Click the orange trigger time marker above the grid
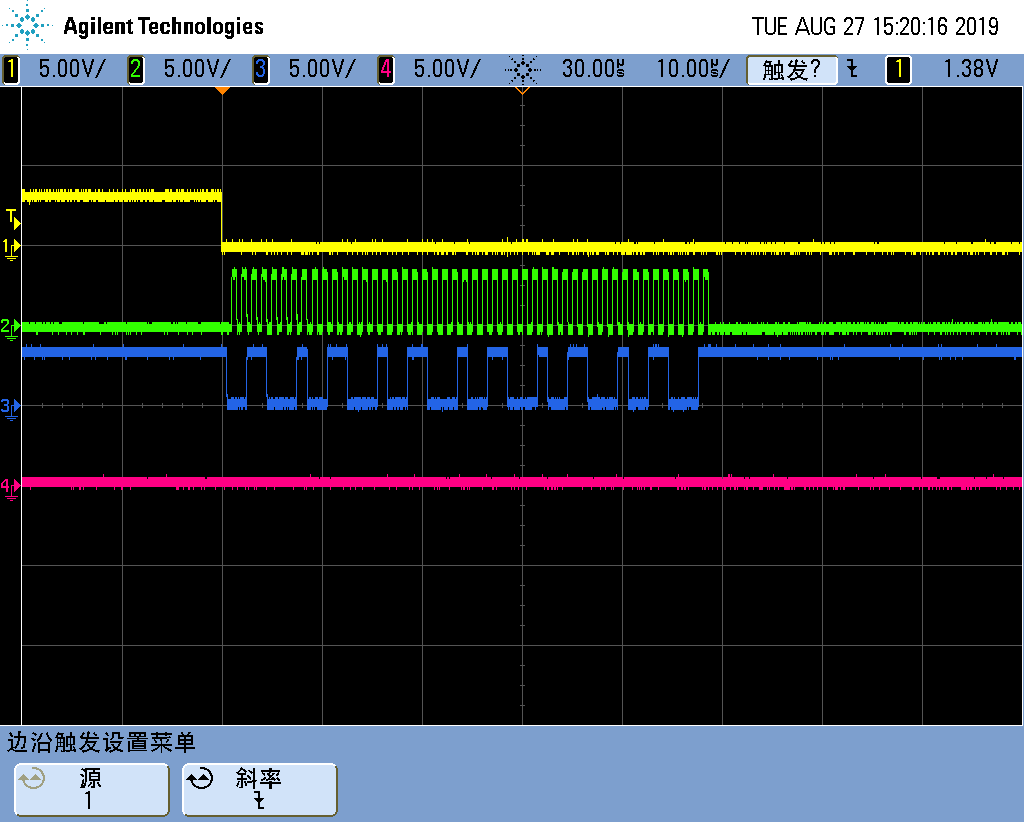Viewport: 1024px width, 822px height. pos(222,90)
